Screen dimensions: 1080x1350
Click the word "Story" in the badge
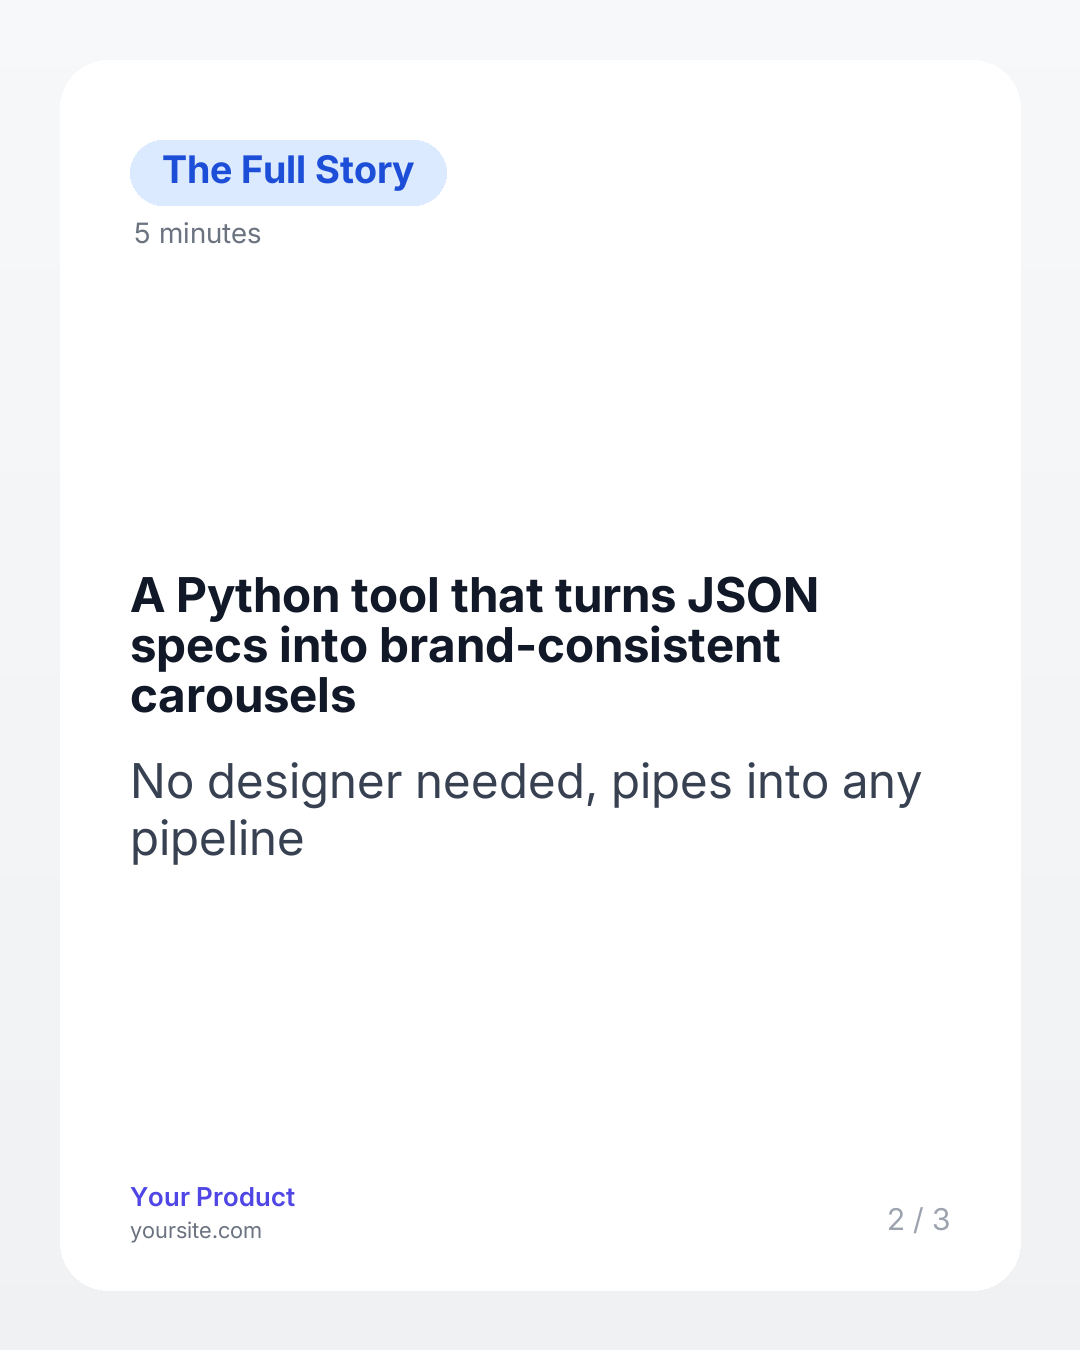(x=364, y=172)
